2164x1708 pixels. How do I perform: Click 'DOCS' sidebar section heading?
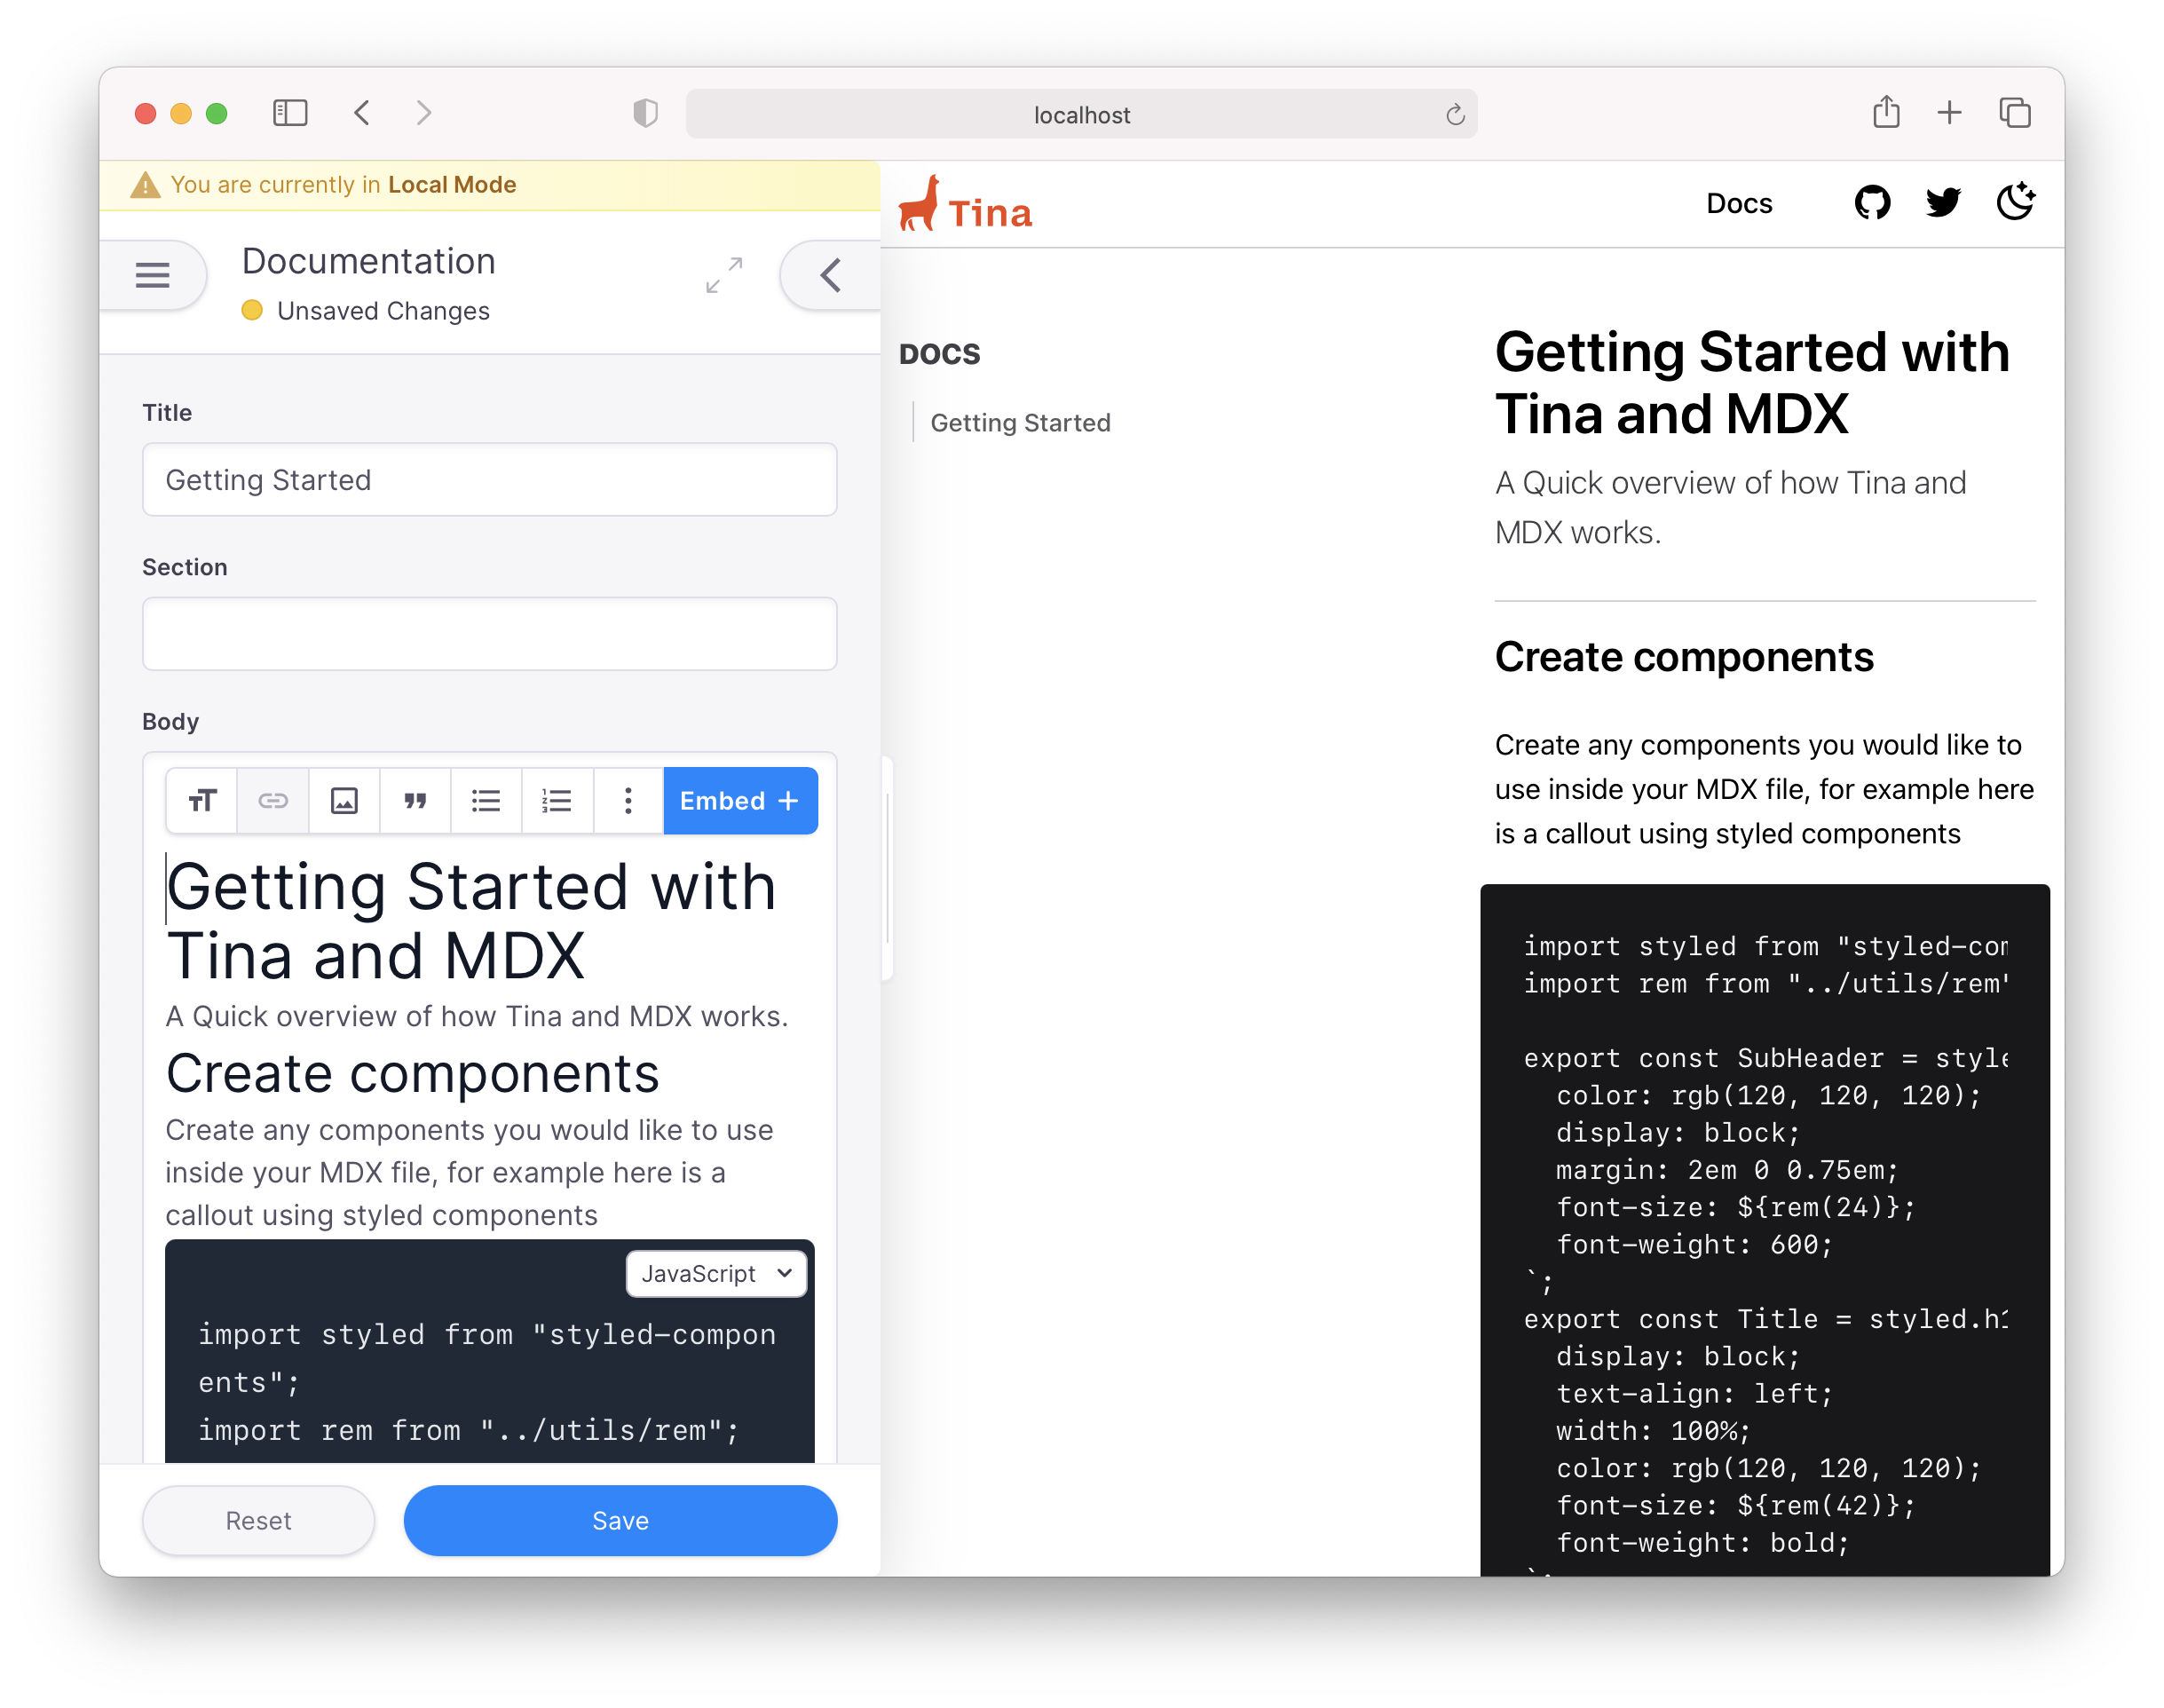click(940, 354)
